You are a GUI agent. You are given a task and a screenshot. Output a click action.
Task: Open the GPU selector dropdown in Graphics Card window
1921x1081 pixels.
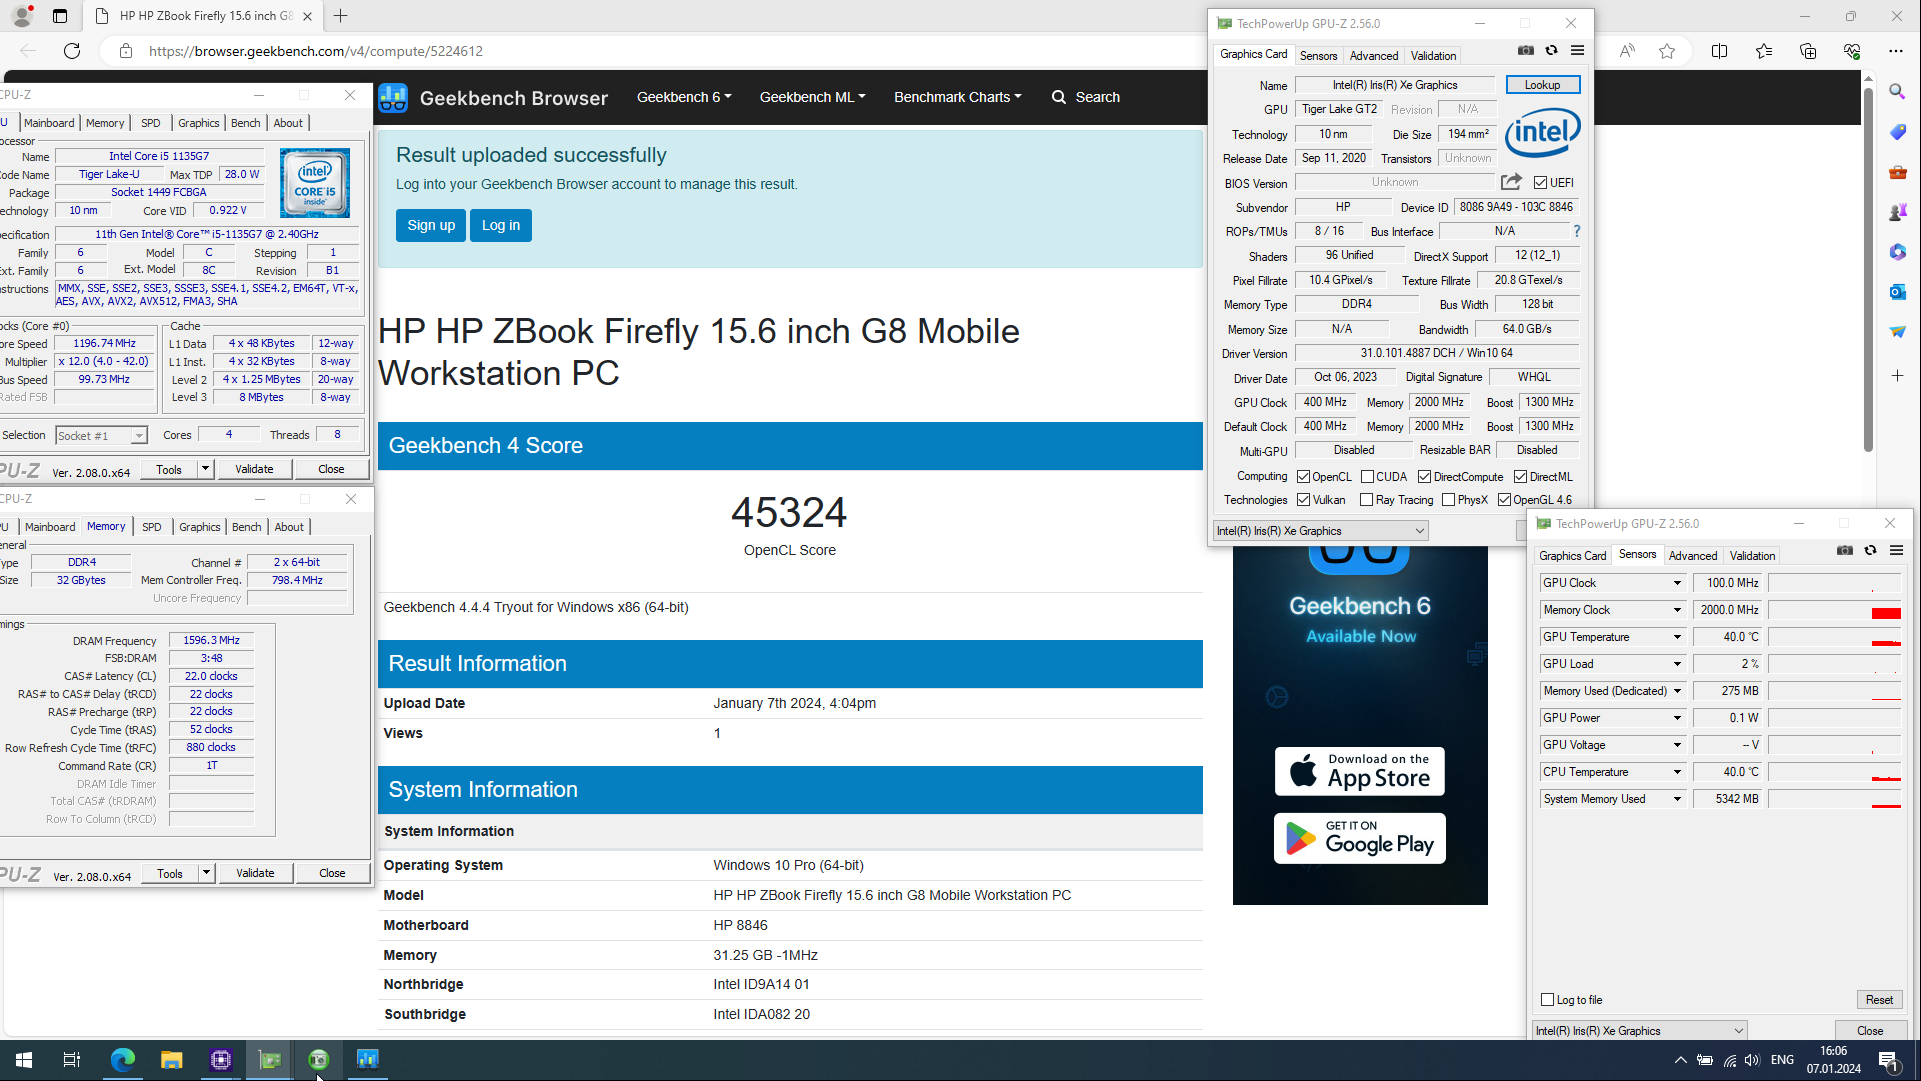[x=1320, y=531]
